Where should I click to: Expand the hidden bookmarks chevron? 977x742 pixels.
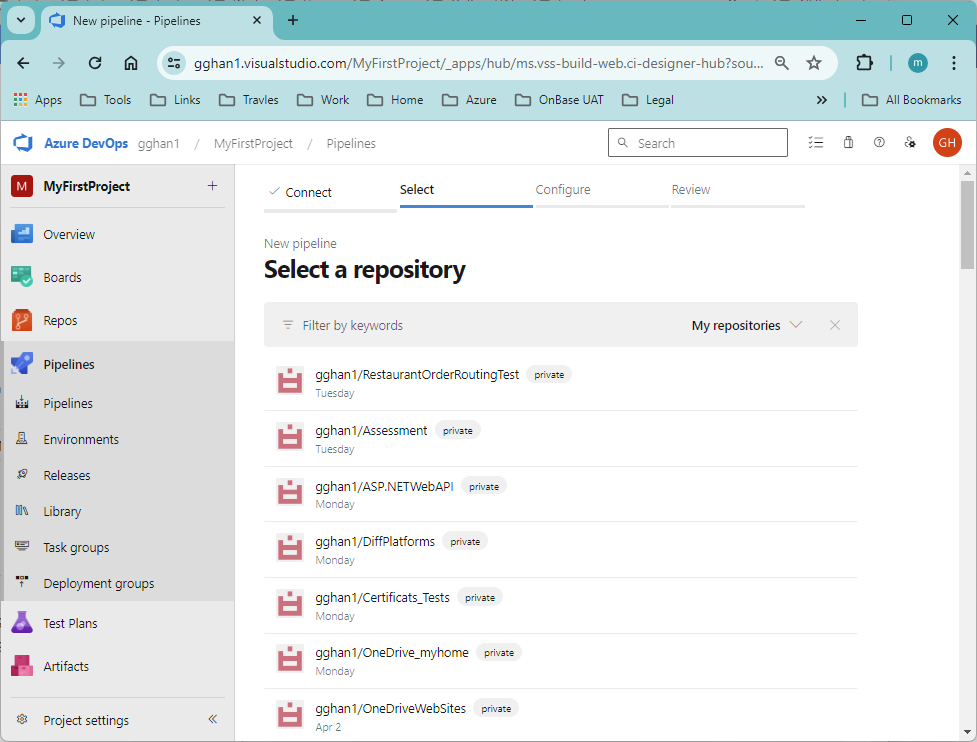tap(821, 99)
